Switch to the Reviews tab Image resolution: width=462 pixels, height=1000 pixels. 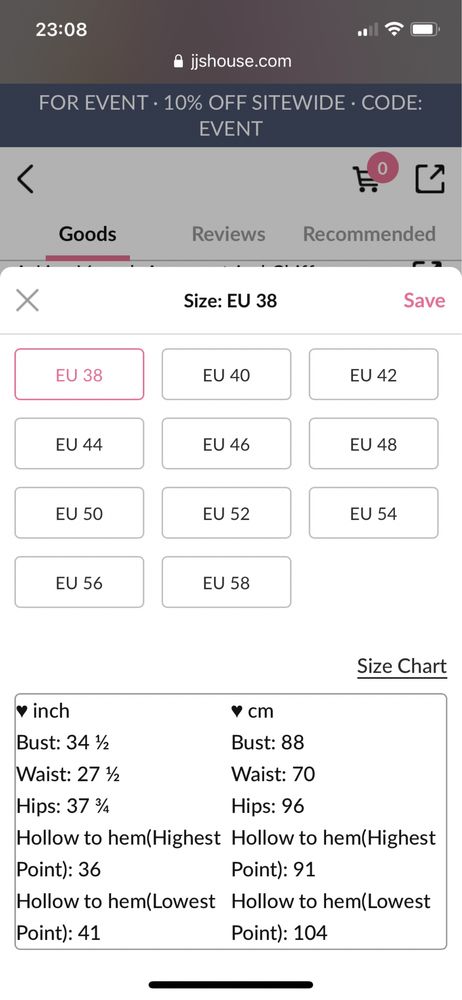[228, 234]
